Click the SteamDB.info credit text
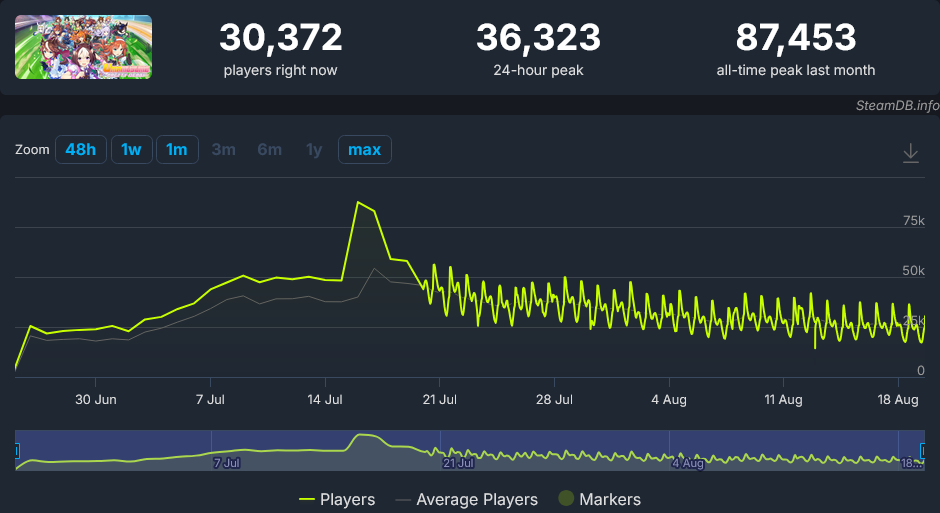 point(897,104)
